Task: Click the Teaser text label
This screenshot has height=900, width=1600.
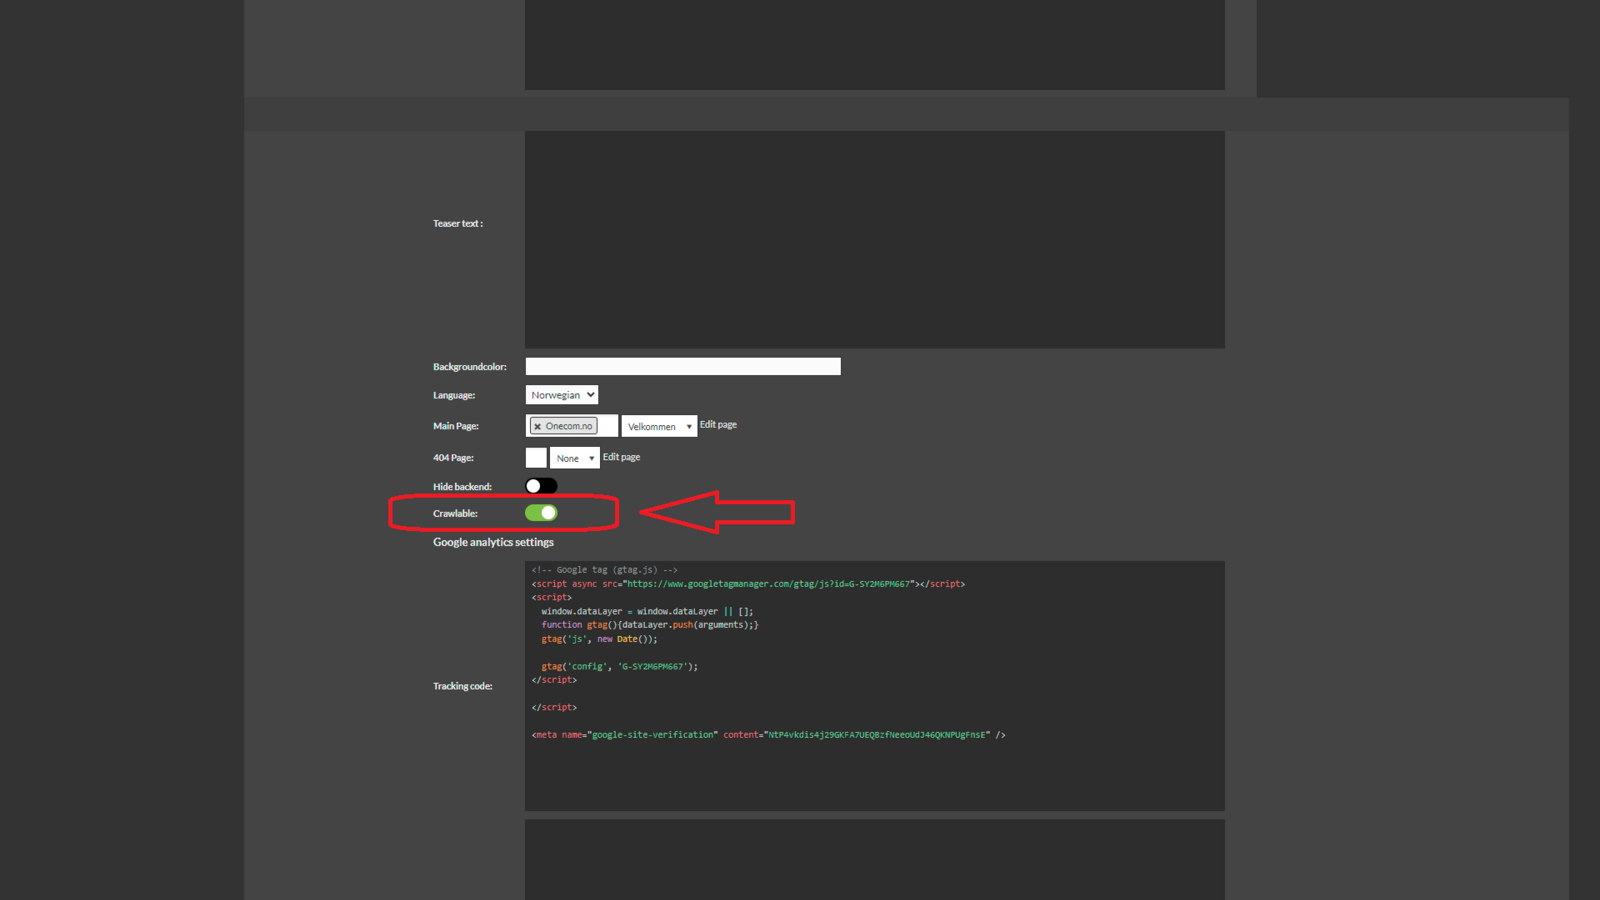Action: click(x=458, y=224)
